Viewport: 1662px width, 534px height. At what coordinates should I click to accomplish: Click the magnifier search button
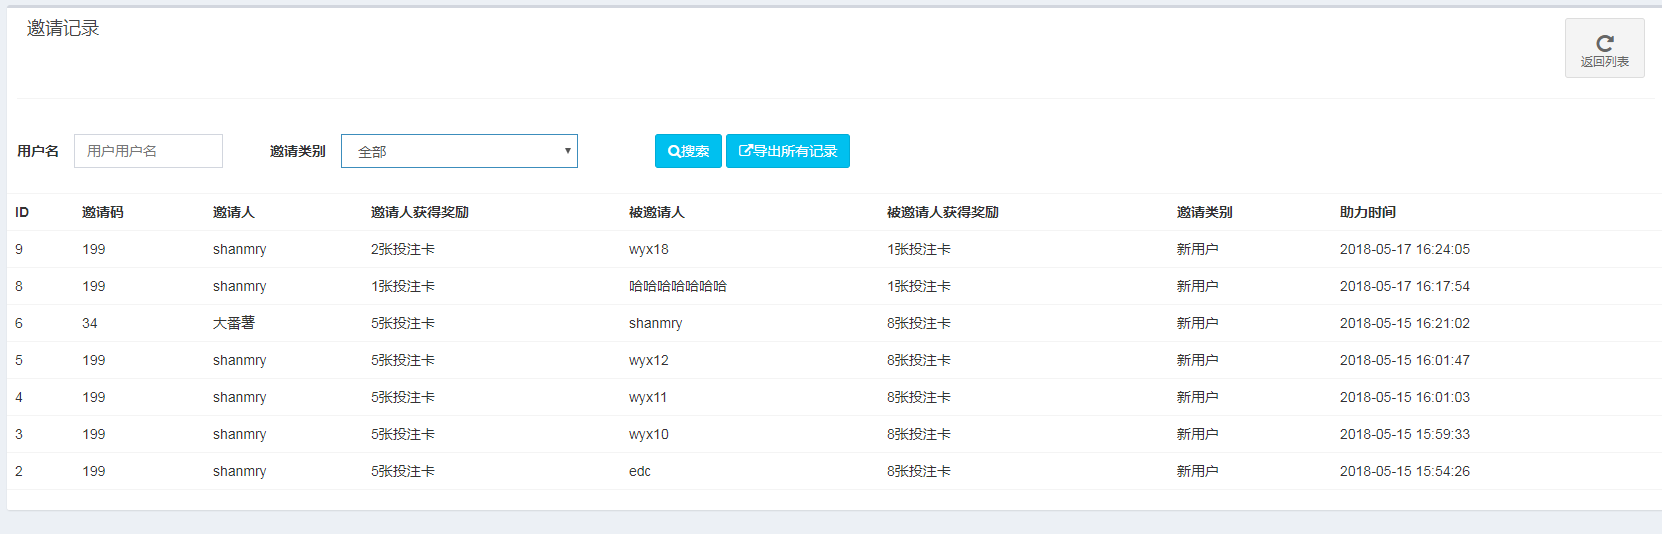pos(688,151)
